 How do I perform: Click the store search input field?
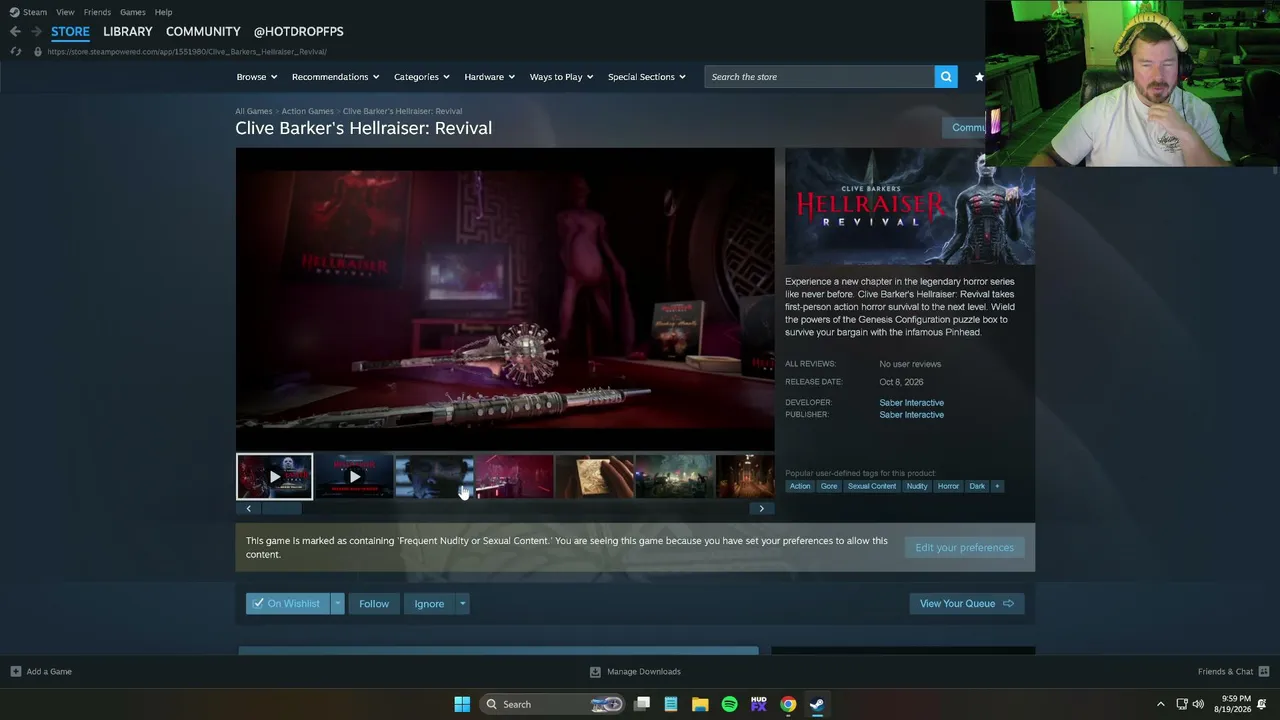[x=820, y=77]
